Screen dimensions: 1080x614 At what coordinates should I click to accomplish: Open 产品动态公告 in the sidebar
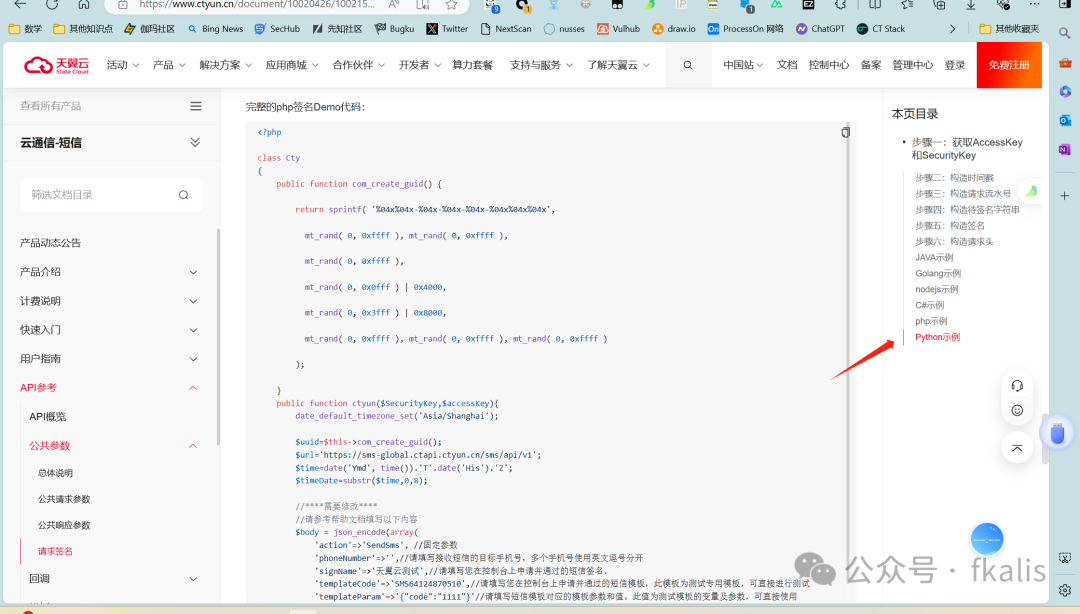tap(50, 243)
